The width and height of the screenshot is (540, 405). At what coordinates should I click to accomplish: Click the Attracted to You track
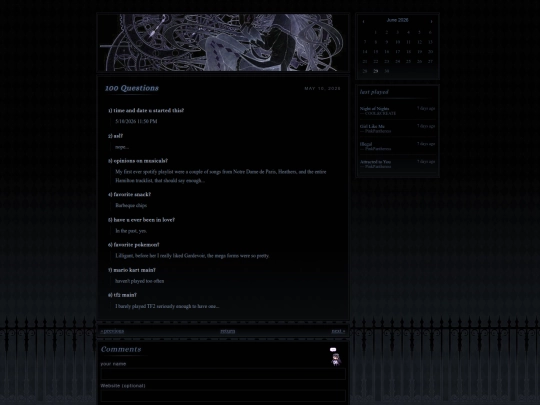click(375, 162)
